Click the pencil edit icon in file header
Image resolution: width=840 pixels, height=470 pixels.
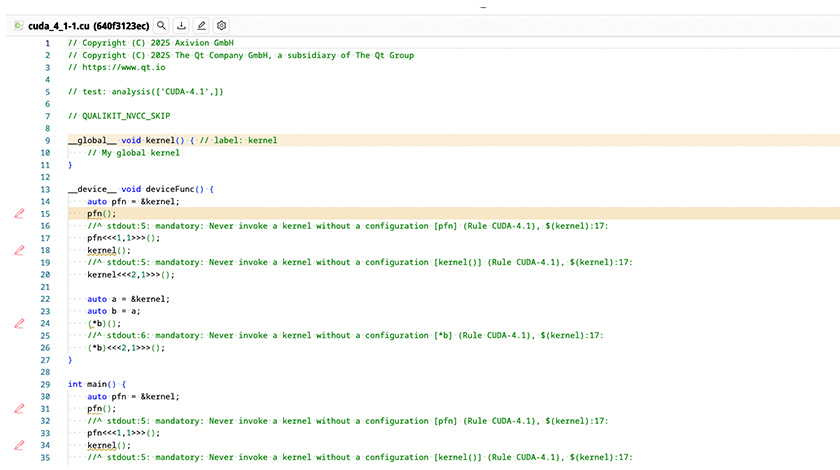[x=202, y=25]
